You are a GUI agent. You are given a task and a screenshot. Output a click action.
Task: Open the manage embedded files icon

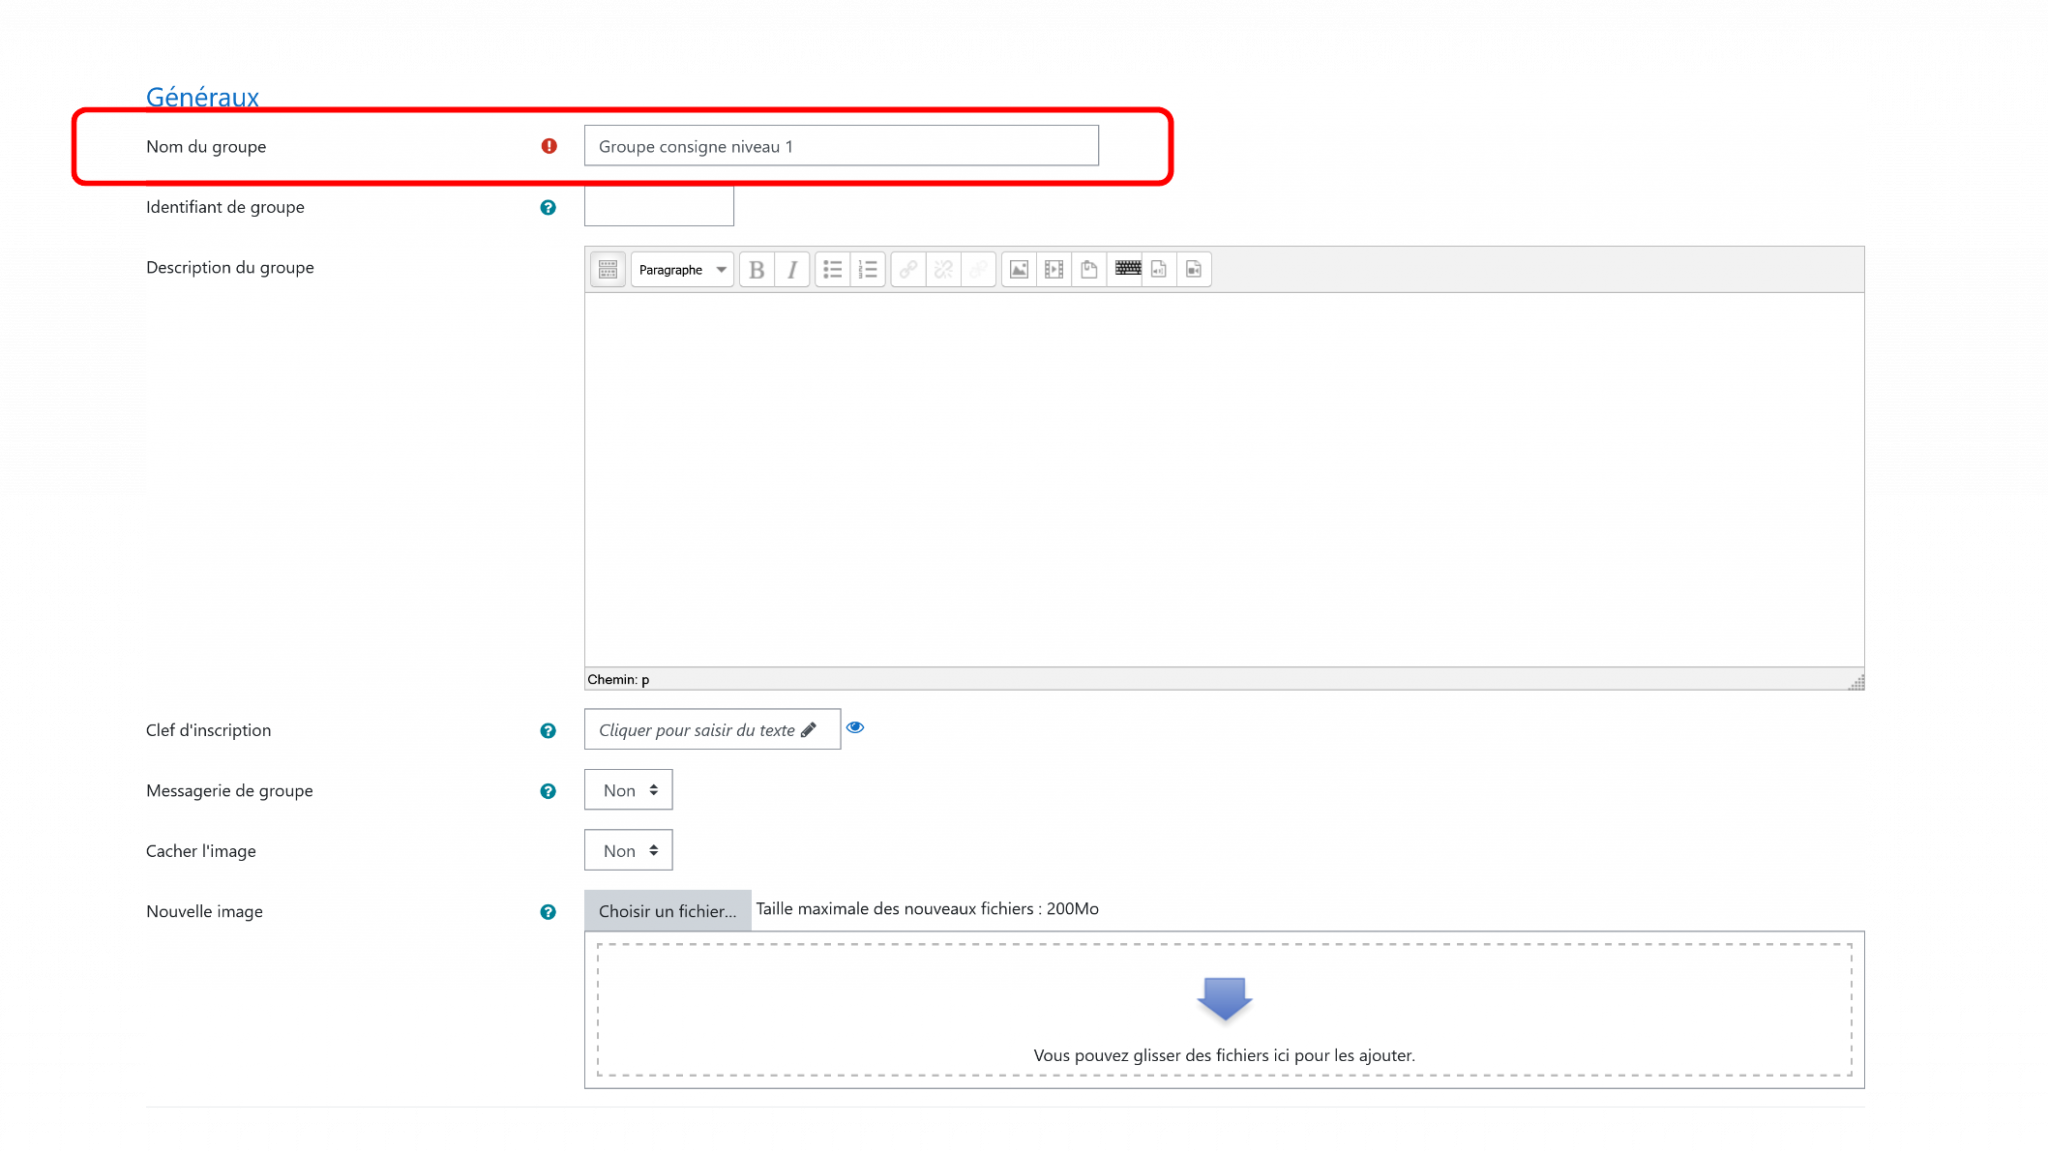tap(1089, 269)
